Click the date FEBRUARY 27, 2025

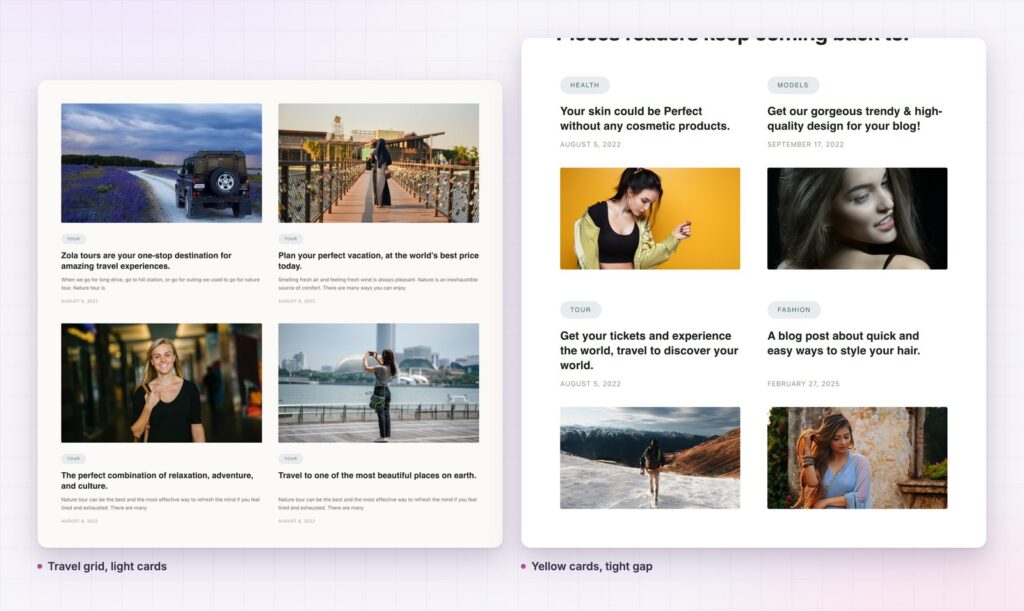803,384
